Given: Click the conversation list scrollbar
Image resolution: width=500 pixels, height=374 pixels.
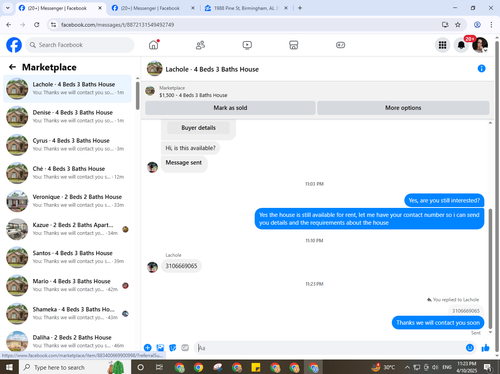Looking at the screenshot, I should (x=137, y=96).
